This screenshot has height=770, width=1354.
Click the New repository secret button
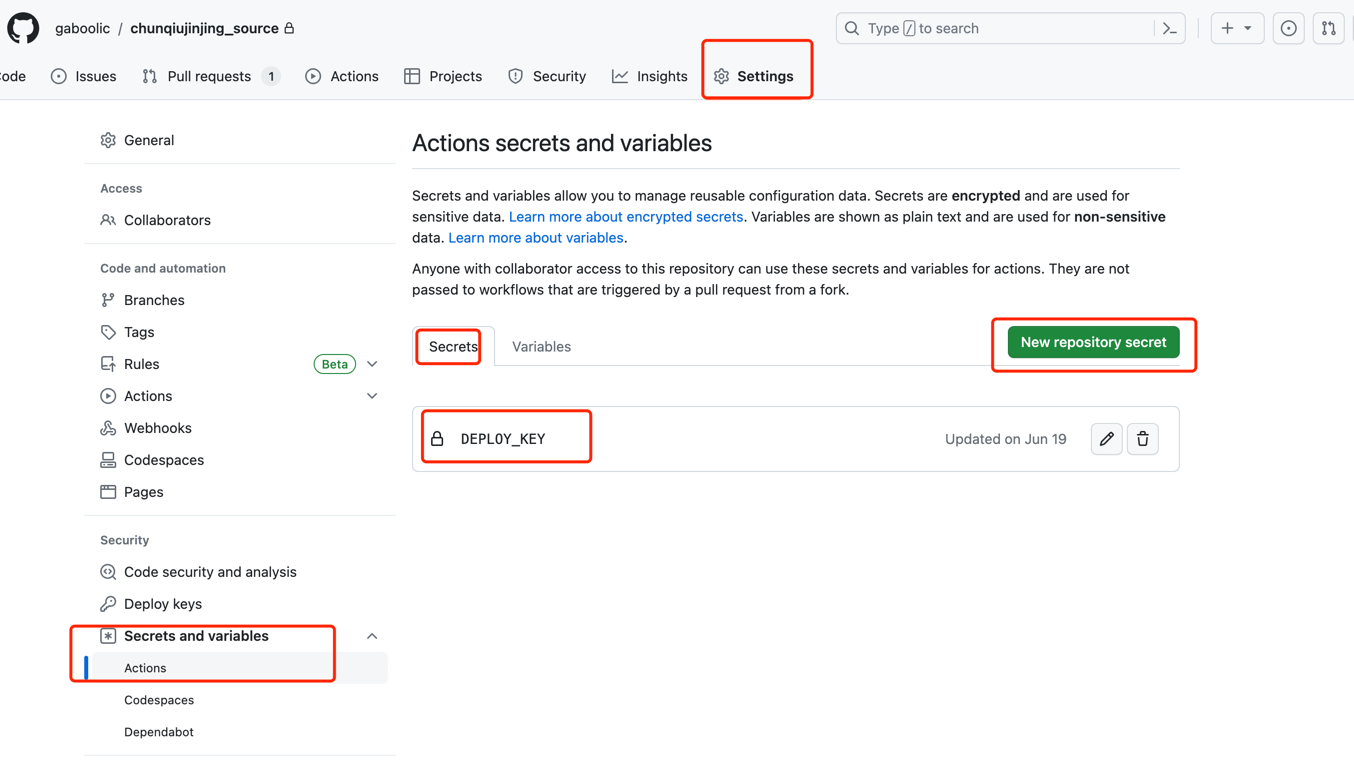click(x=1093, y=342)
